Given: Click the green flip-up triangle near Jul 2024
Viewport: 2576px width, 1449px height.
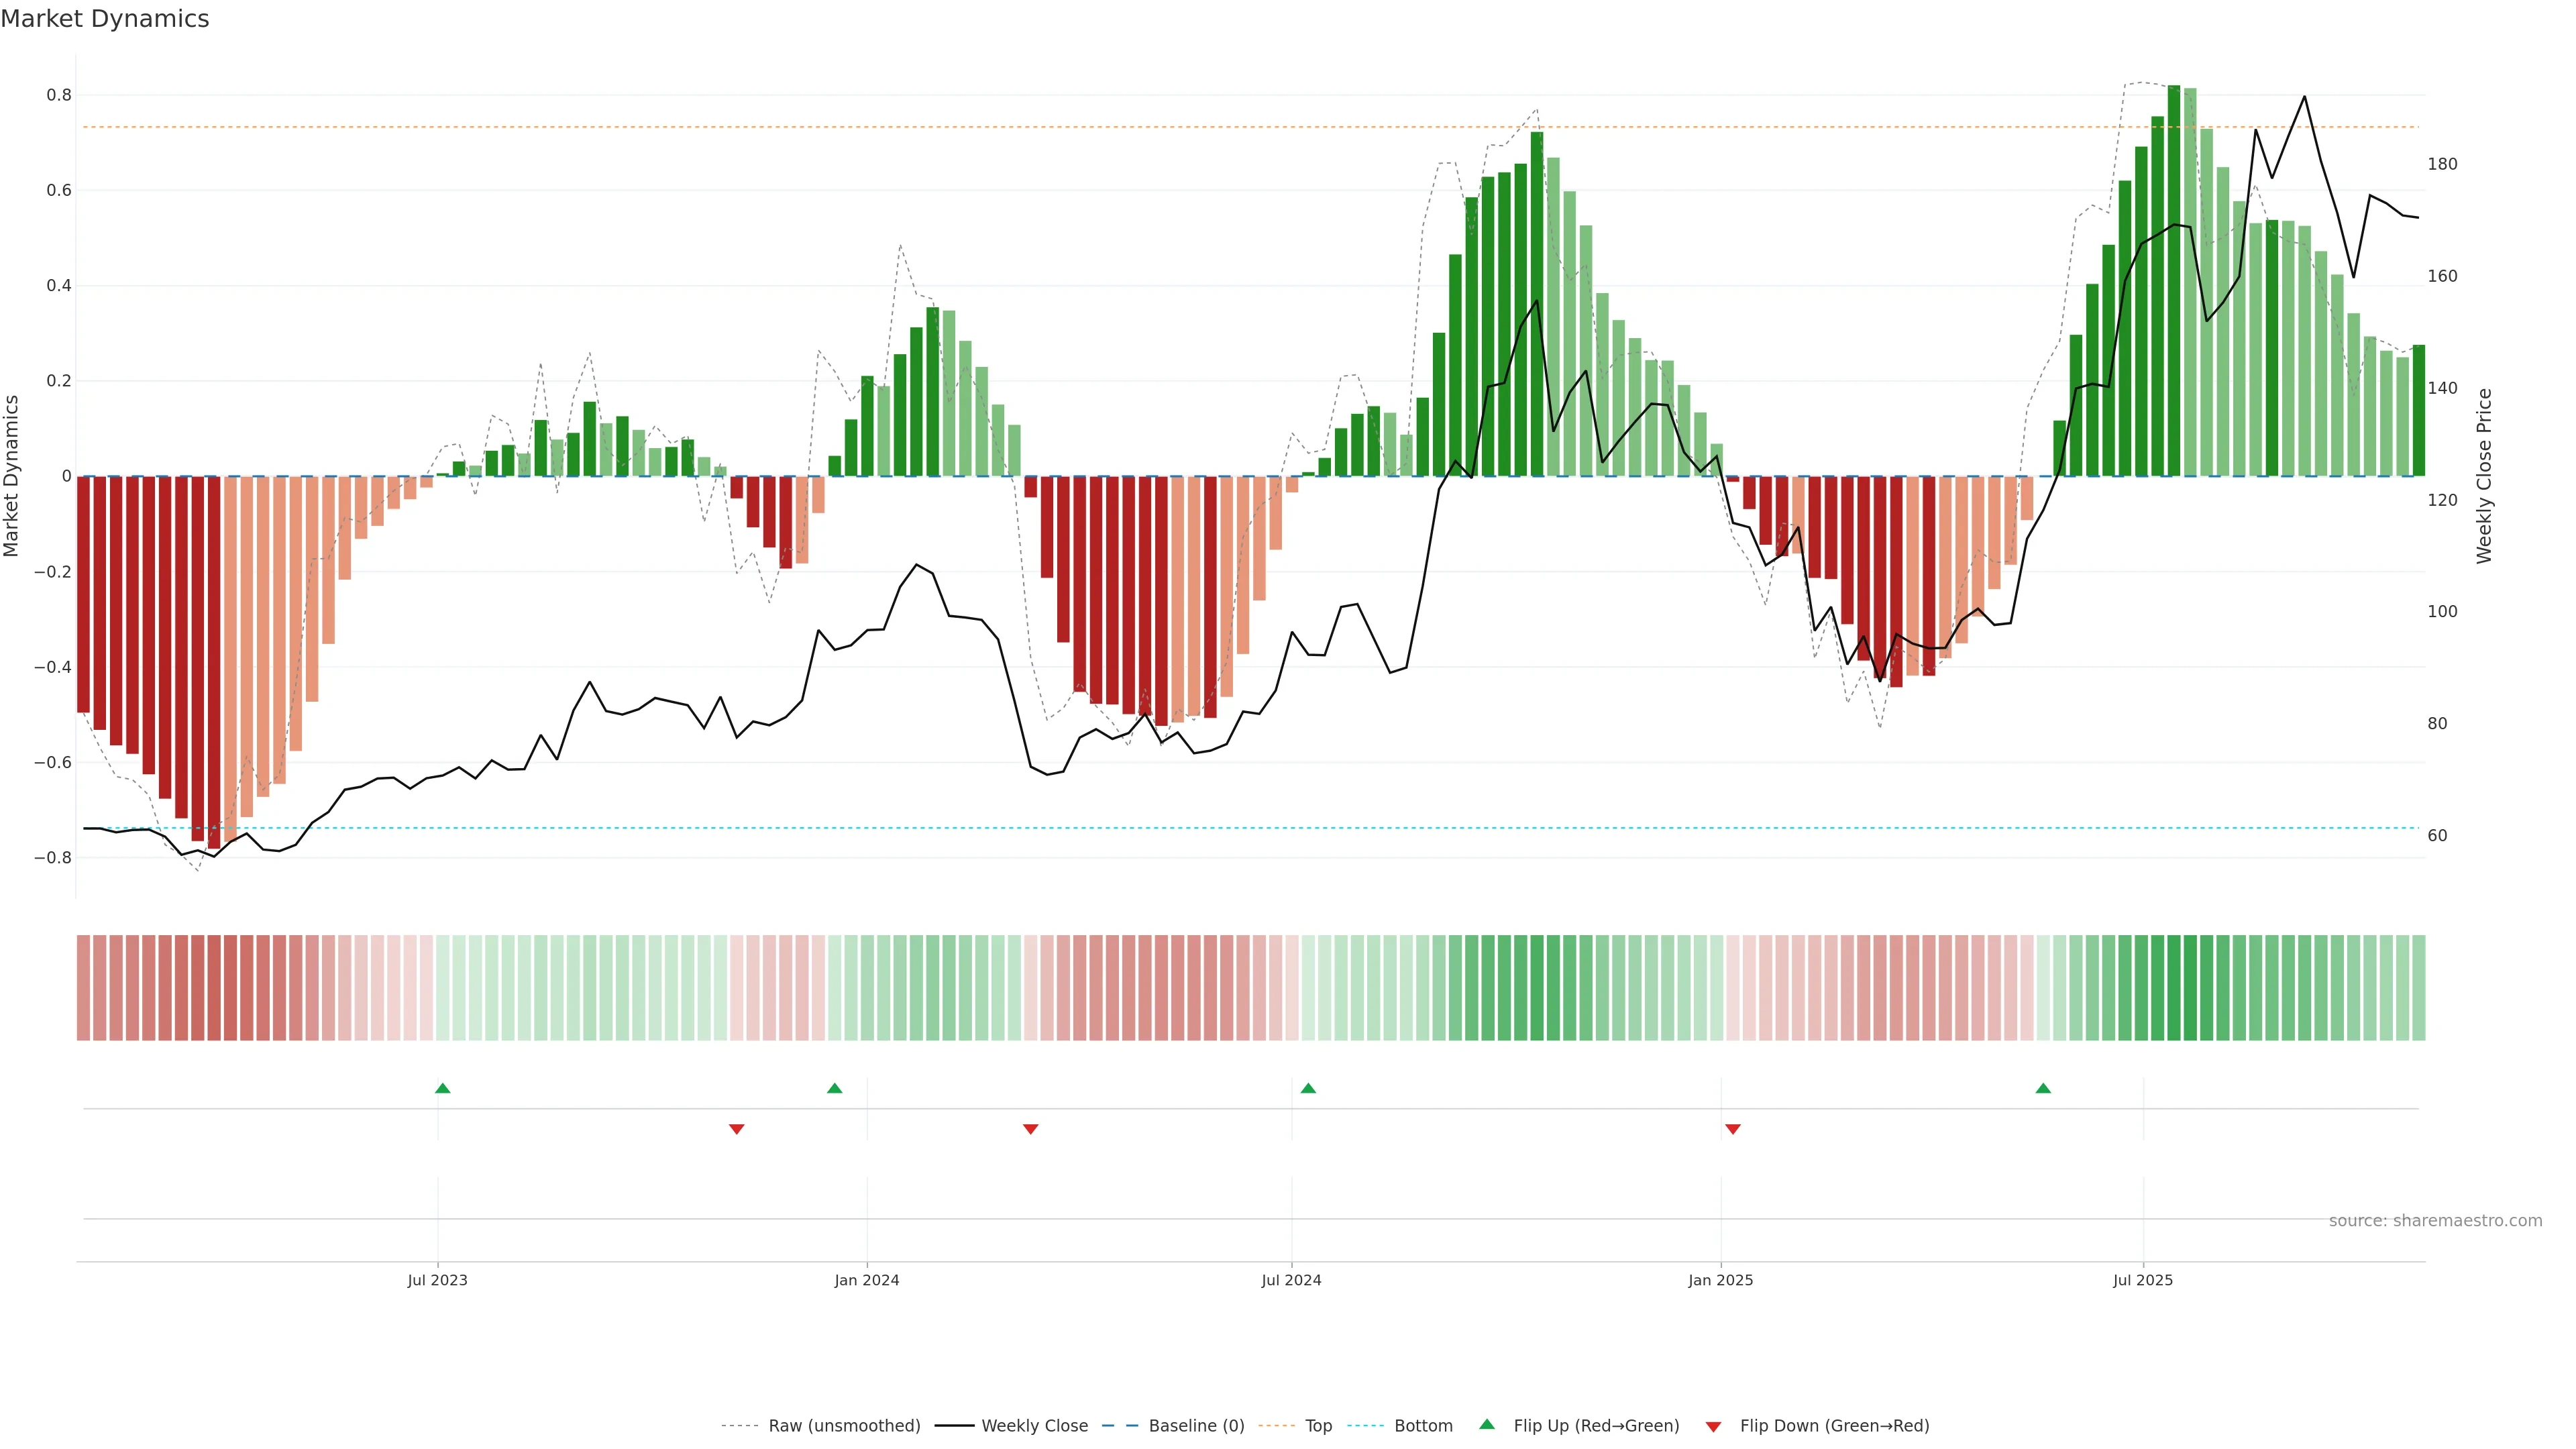Looking at the screenshot, I should click(x=1308, y=1088).
